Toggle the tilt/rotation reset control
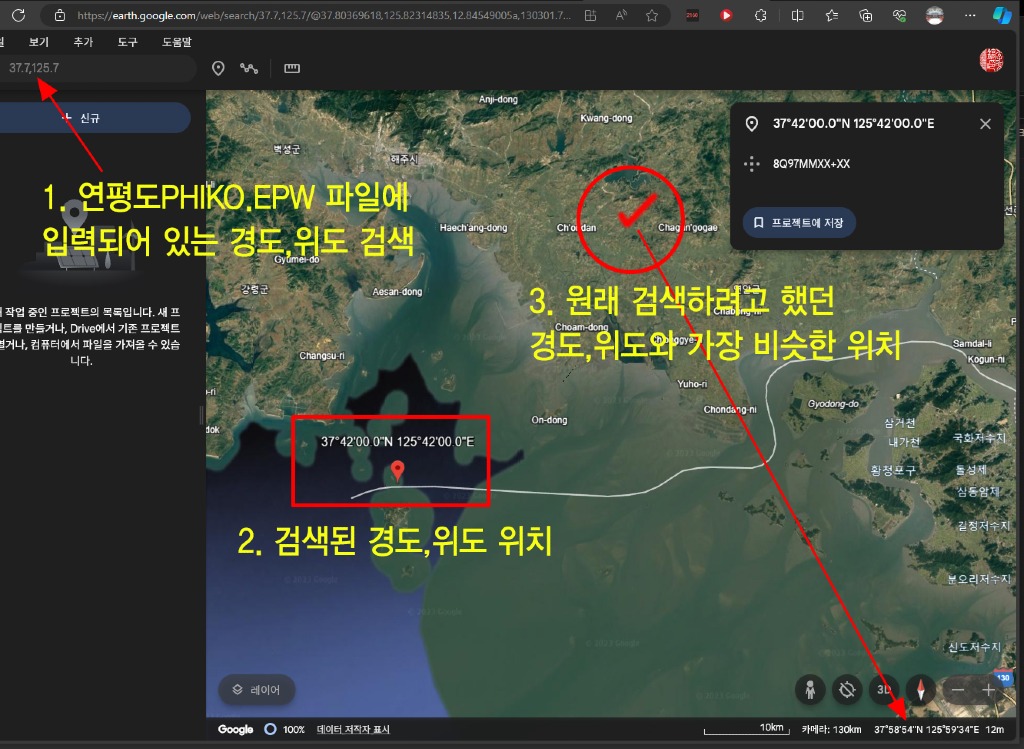 [847, 689]
